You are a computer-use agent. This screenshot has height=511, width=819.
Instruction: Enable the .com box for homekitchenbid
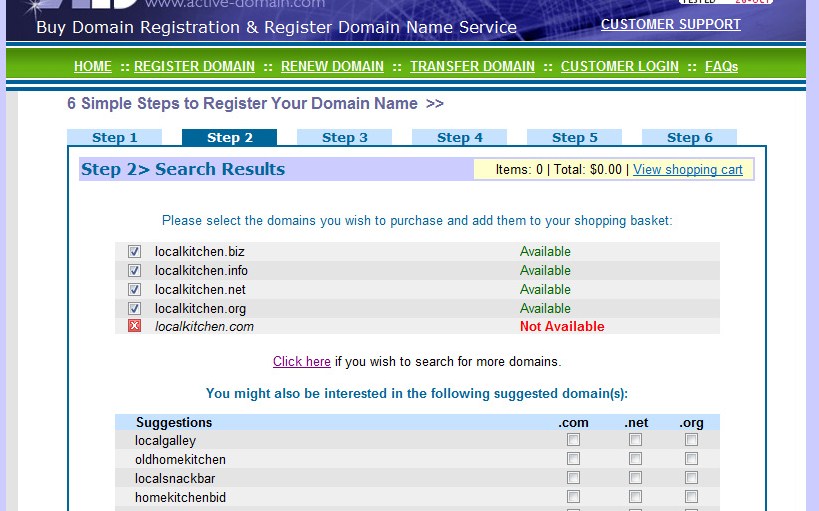(x=573, y=497)
